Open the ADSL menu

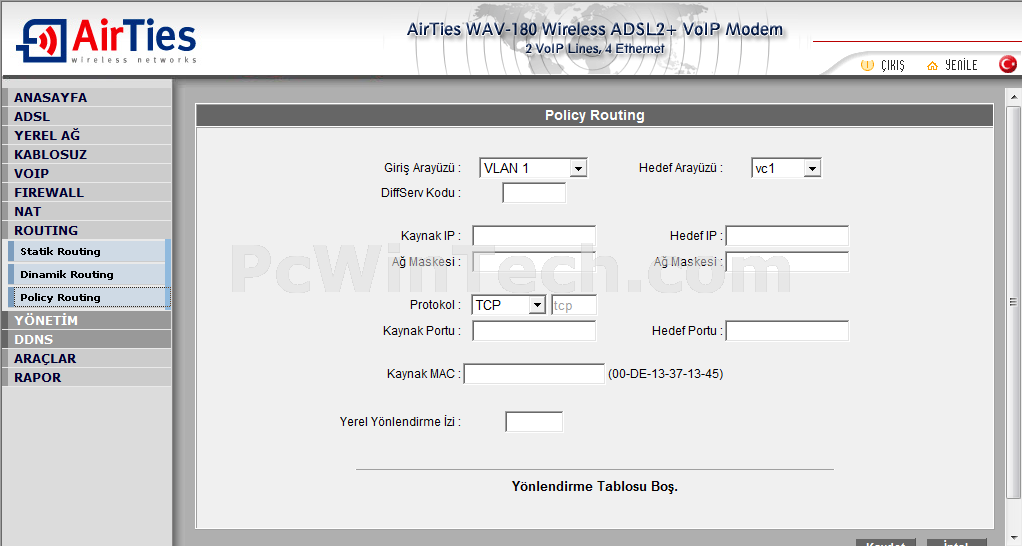(x=87, y=116)
